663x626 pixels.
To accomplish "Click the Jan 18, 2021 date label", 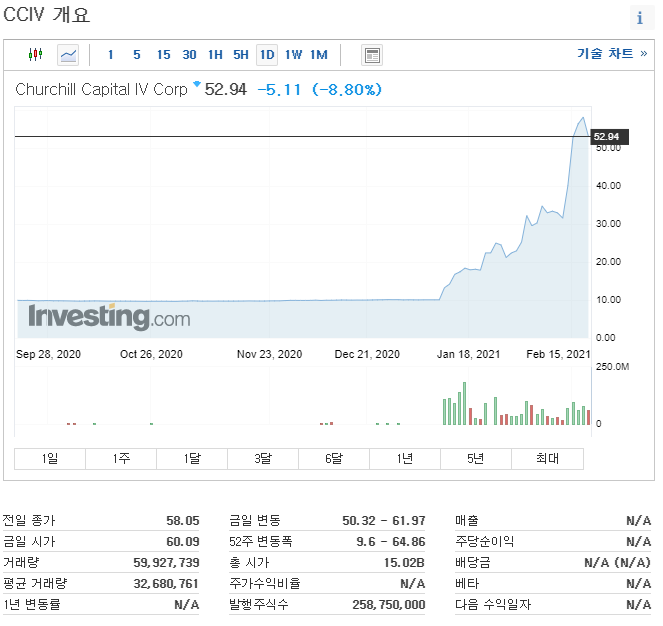I will coord(468,354).
